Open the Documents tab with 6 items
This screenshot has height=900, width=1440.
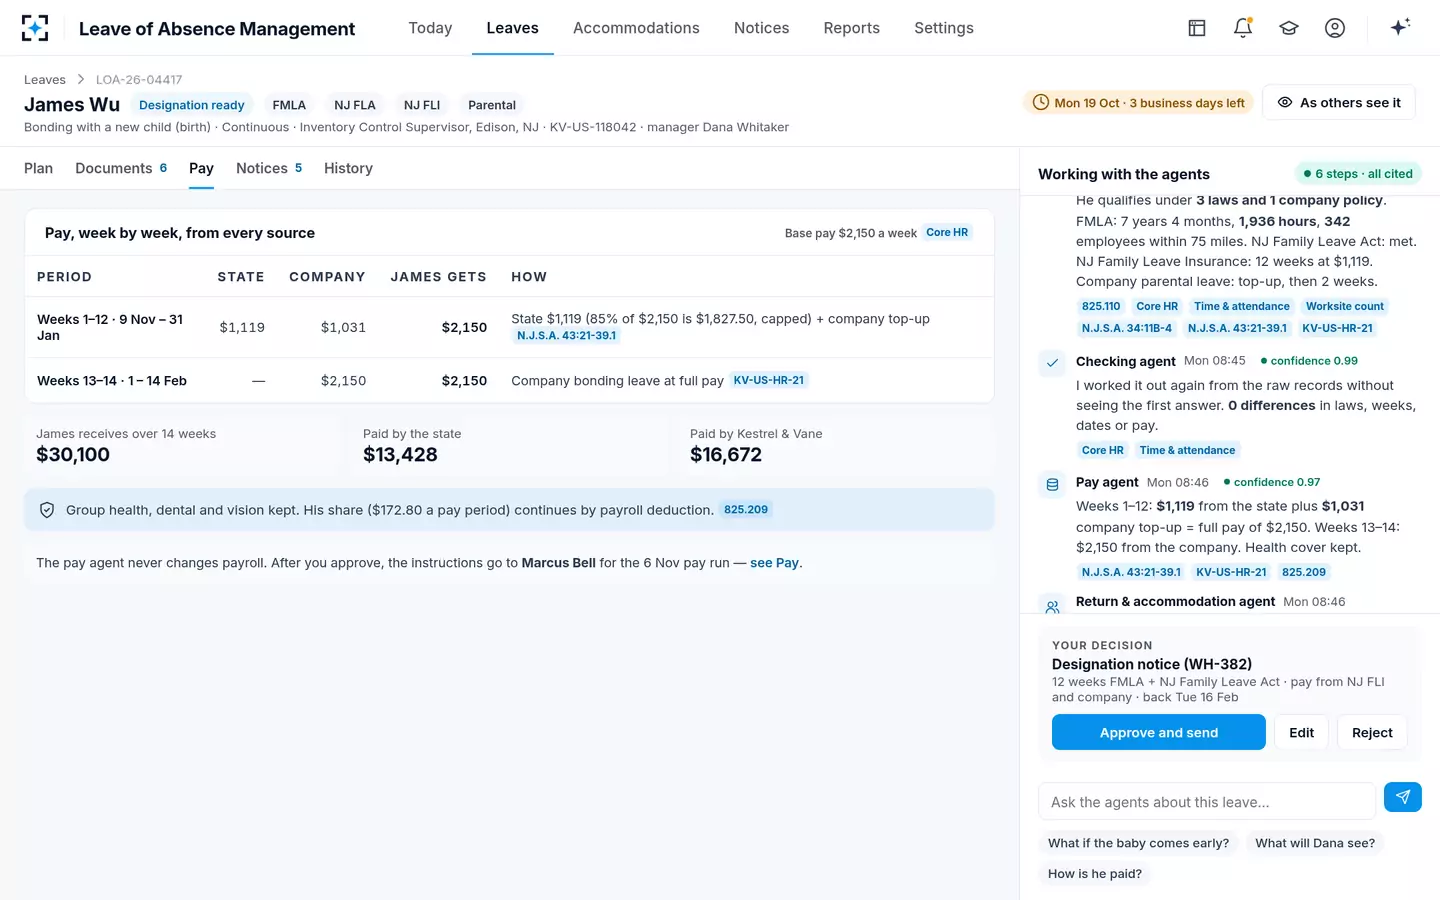click(x=121, y=168)
